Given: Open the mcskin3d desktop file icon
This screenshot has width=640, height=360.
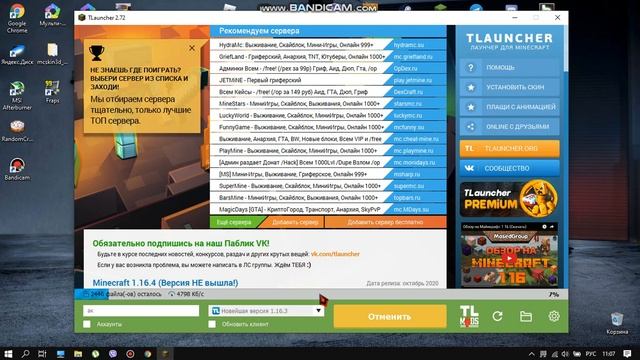Looking at the screenshot, I should (52, 55).
